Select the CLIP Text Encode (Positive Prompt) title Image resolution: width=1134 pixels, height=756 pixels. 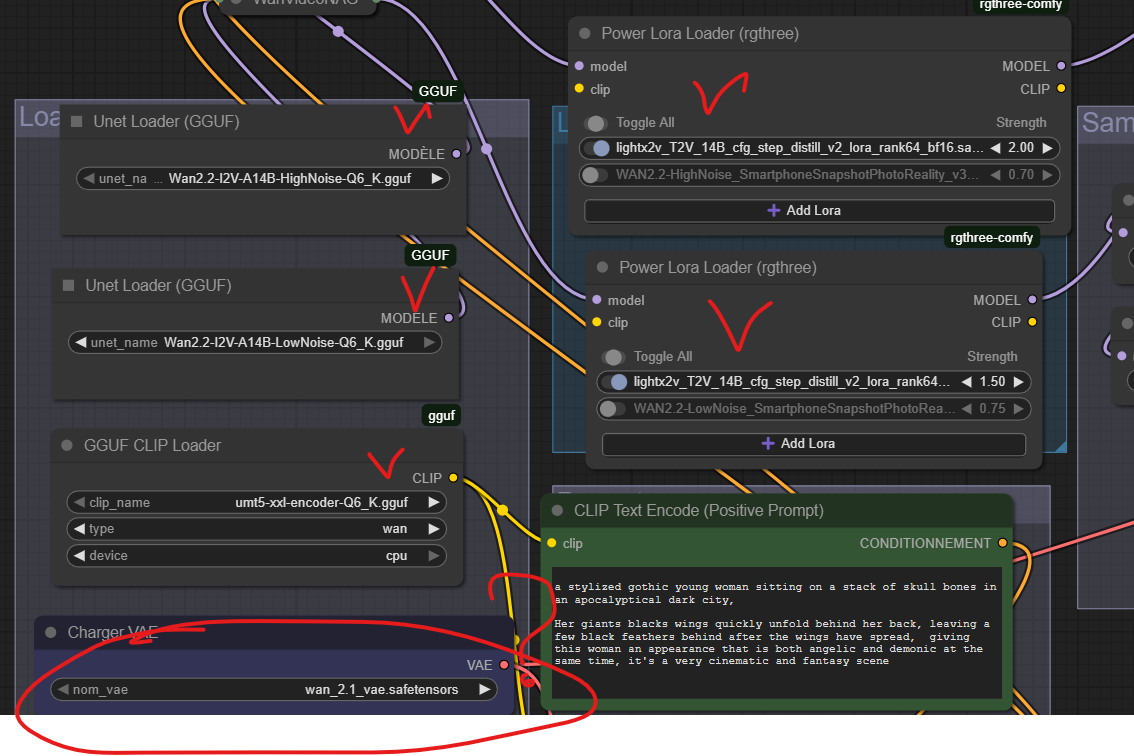point(699,511)
